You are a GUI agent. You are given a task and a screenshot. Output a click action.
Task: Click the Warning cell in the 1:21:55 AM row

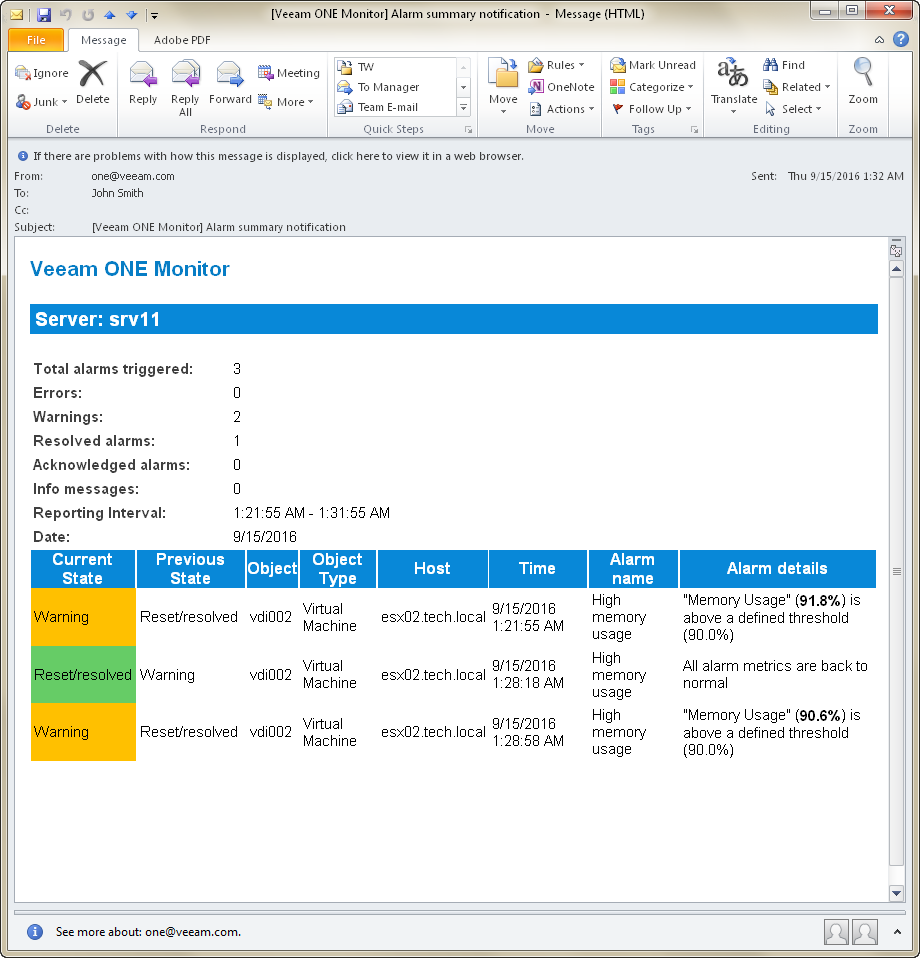(x=83, y=617)
